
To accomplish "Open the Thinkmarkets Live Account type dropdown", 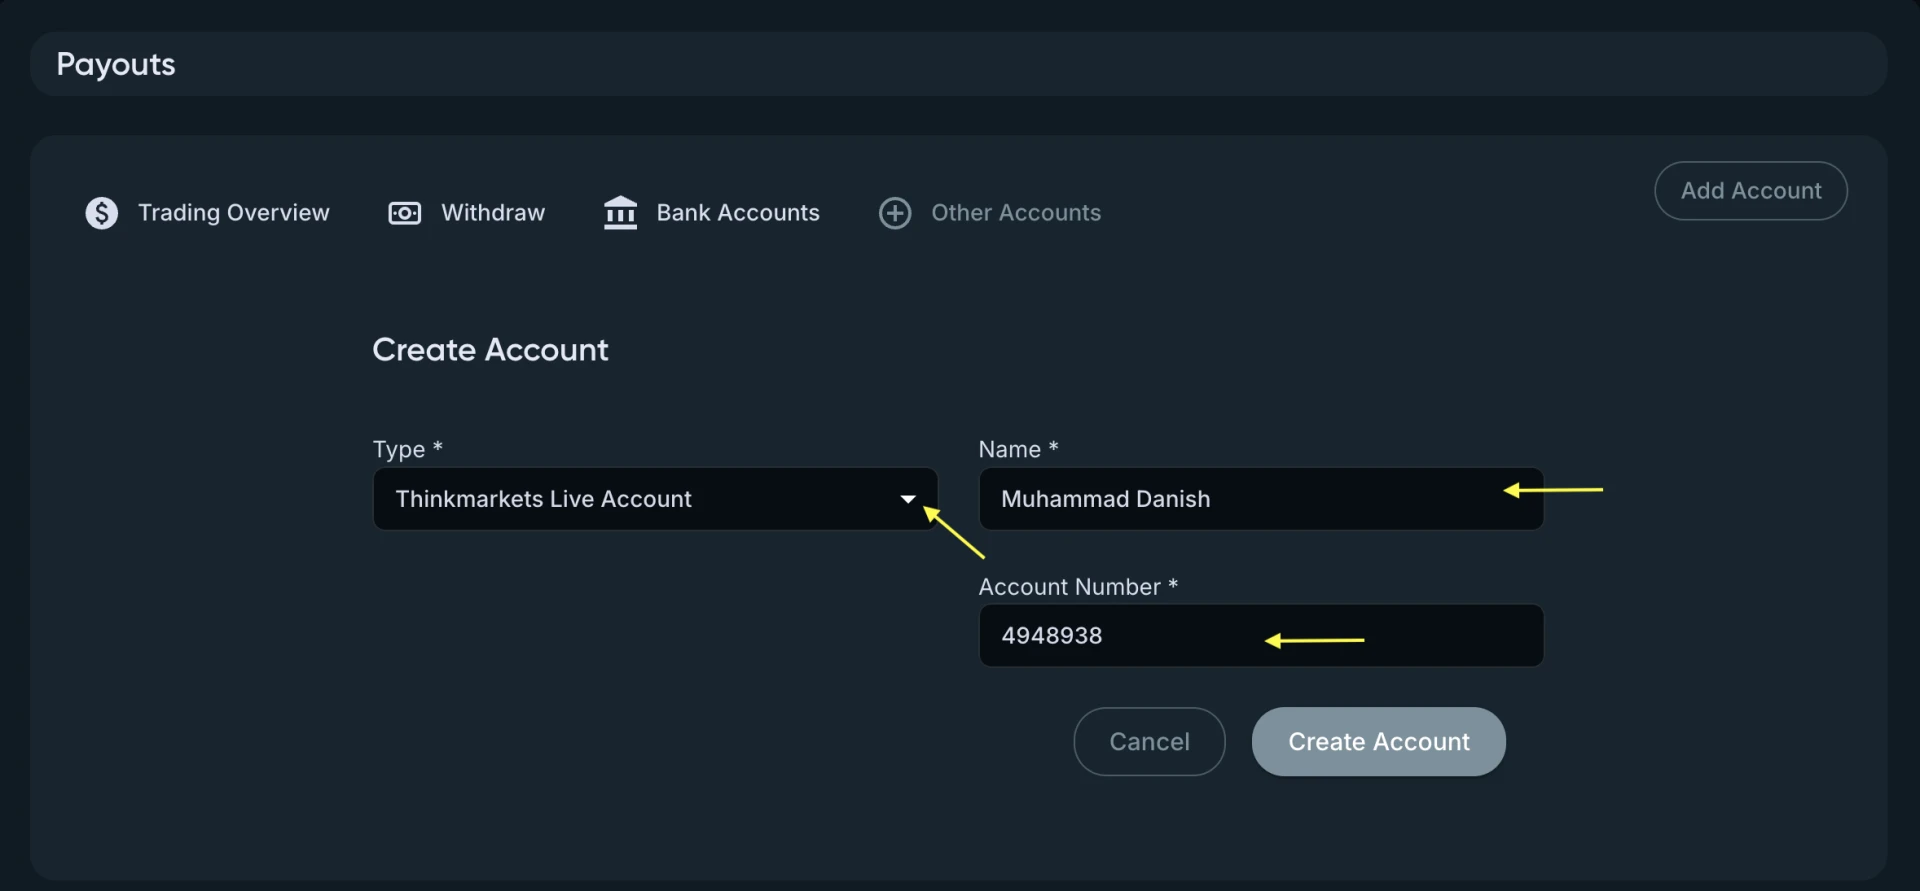I will [640, 499].
